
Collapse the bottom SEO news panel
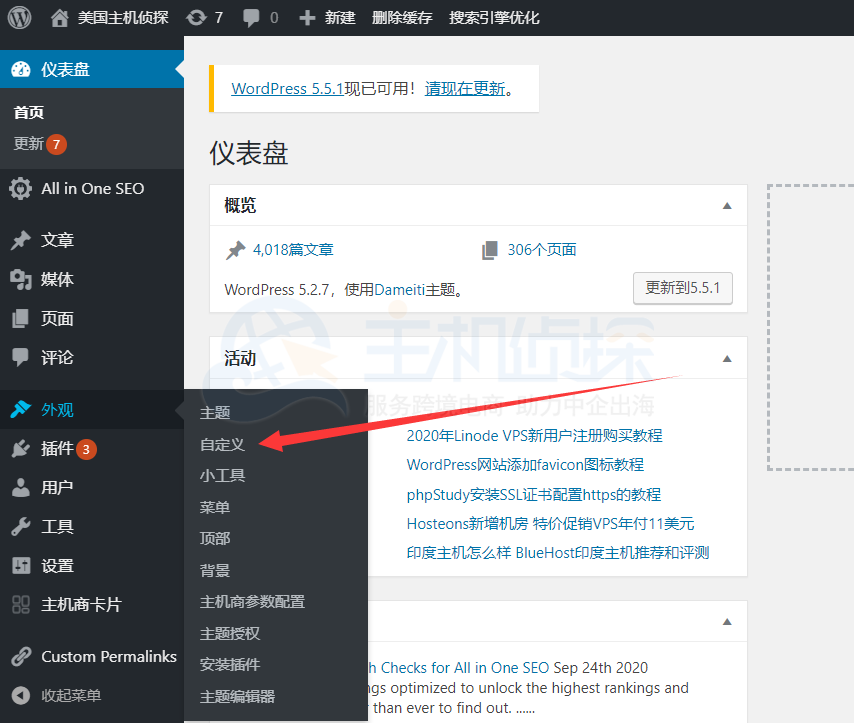727,621
